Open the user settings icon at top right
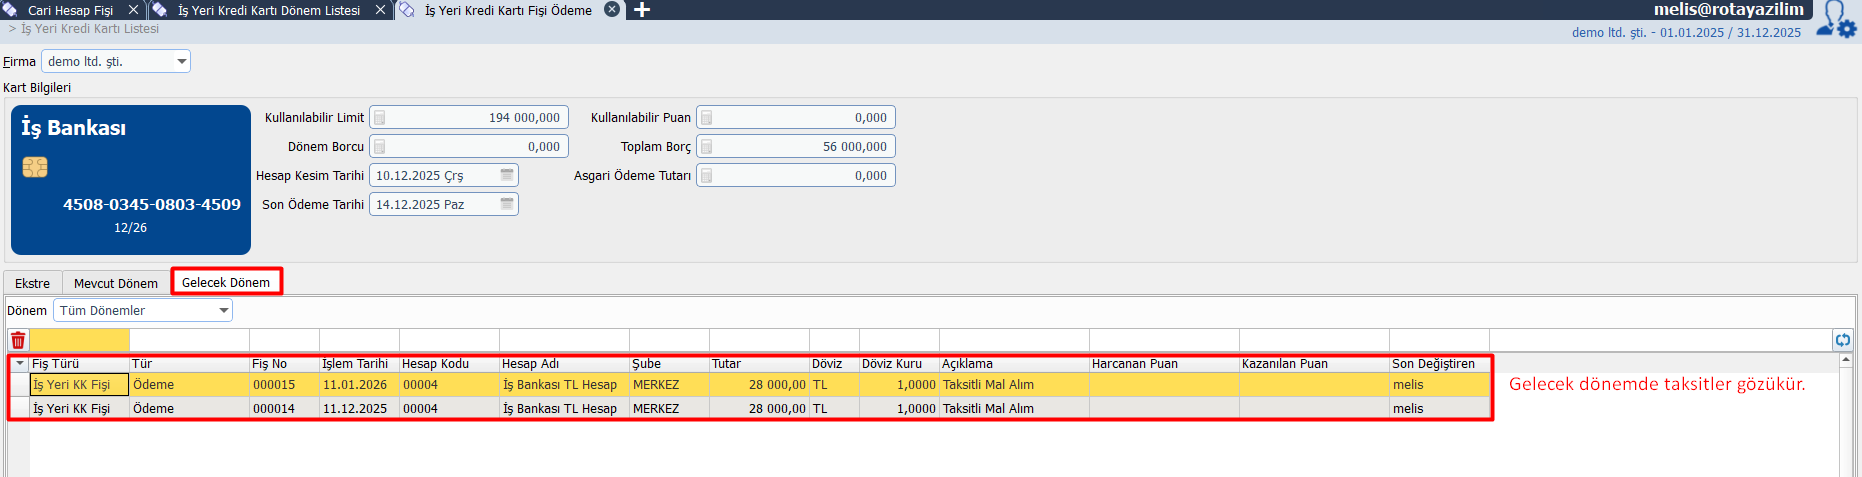Image resolution: width=1862 pixels, height=477 pixels. [1837, 19]
